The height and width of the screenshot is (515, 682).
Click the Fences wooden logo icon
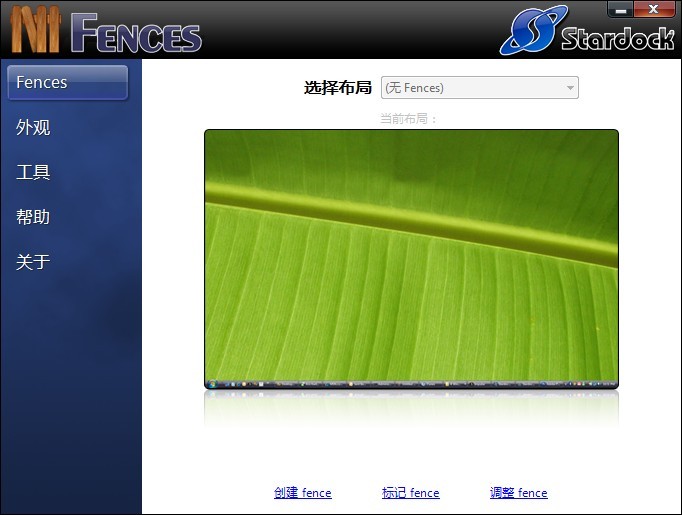tap(36, 30)
